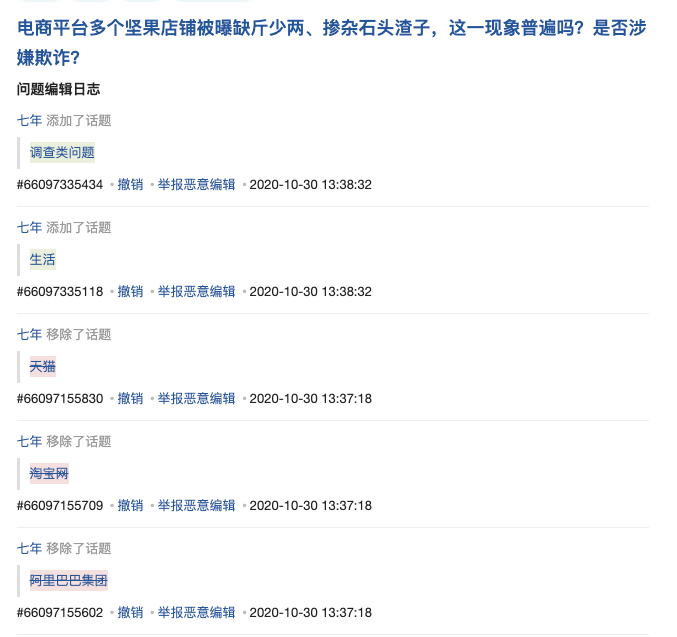Viewport: 677px width, 637px height.
Task: Click the 问题编辑日志 heading
Action: [x=59, y=89]
